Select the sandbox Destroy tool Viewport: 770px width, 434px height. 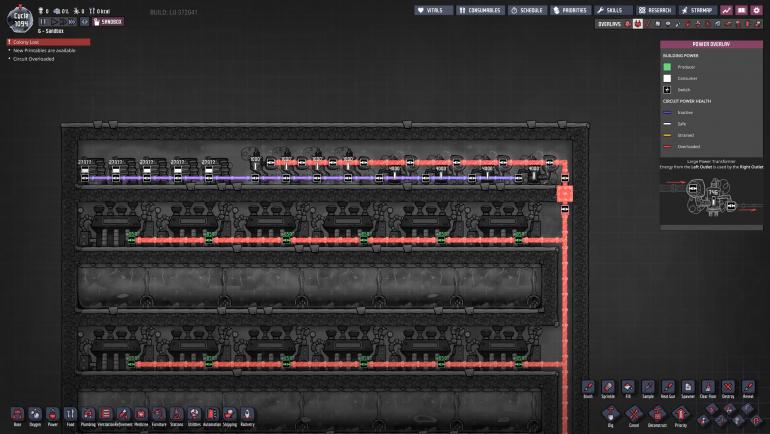pyautogui.click(x=727, y=386)
